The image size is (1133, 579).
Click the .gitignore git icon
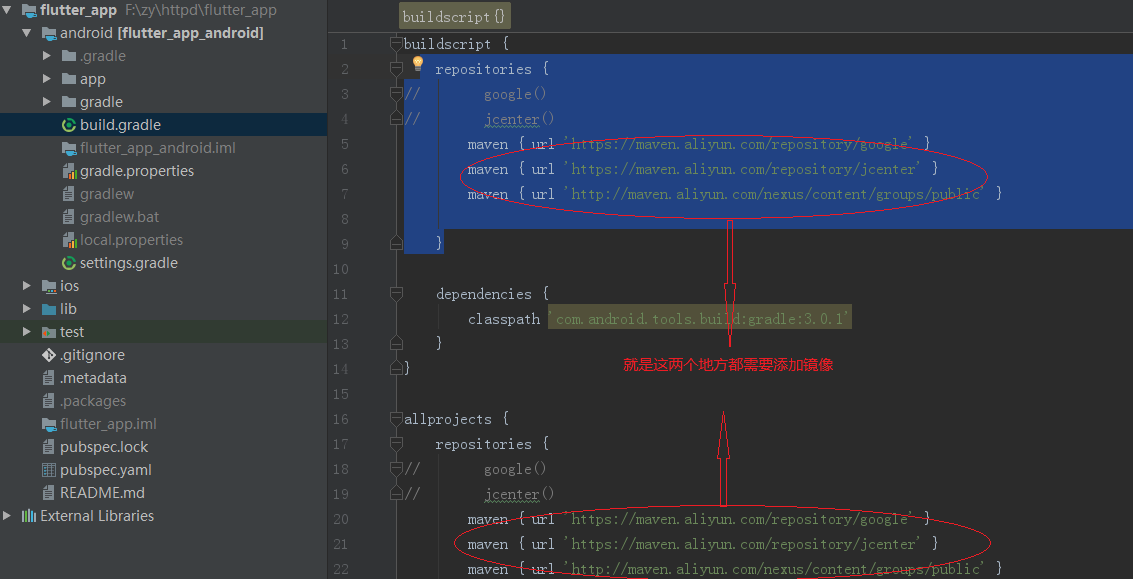point(49,355)
